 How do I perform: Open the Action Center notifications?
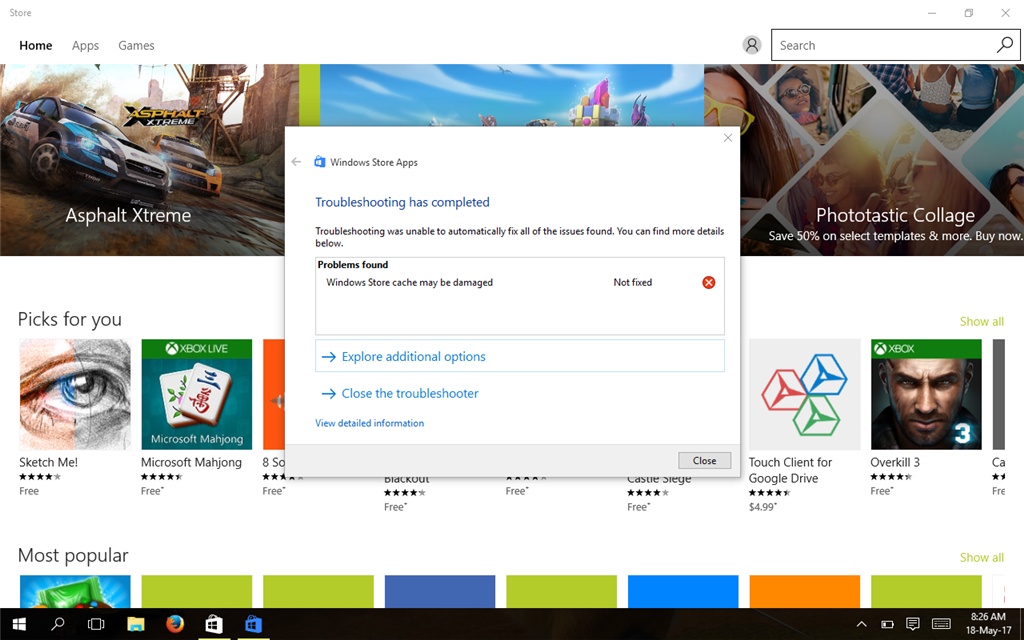913,624
